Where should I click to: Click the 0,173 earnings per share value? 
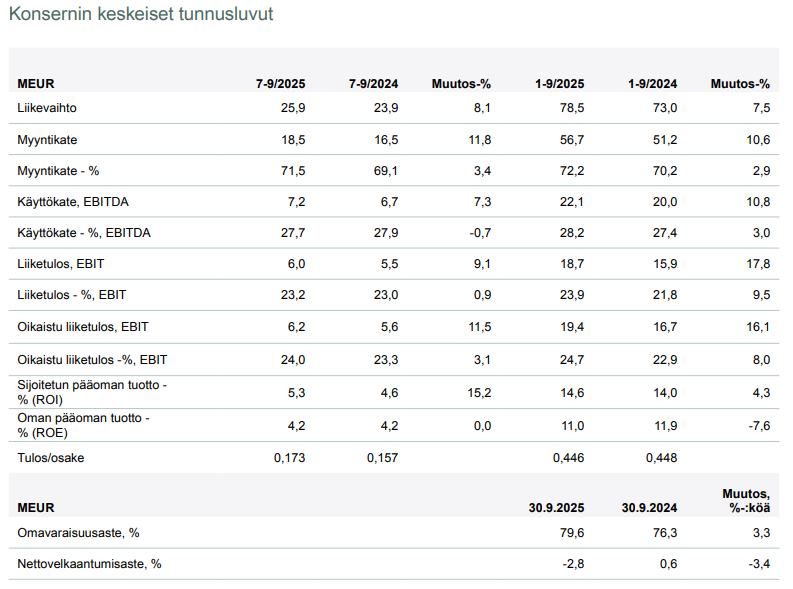pyautogui.click(x=289, y=458)
